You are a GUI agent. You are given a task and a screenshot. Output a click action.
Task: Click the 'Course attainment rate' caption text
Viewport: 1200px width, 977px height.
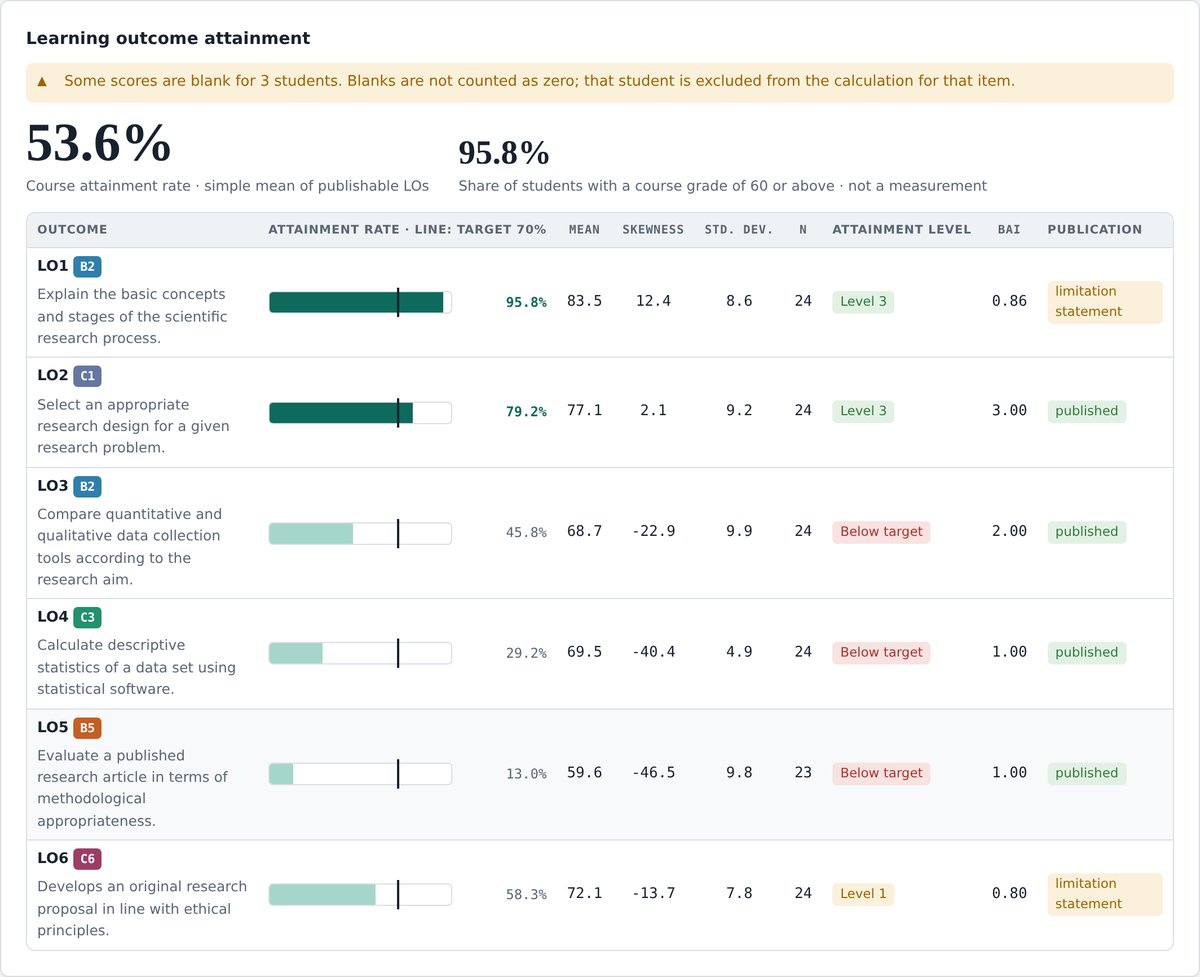[227, 186]
